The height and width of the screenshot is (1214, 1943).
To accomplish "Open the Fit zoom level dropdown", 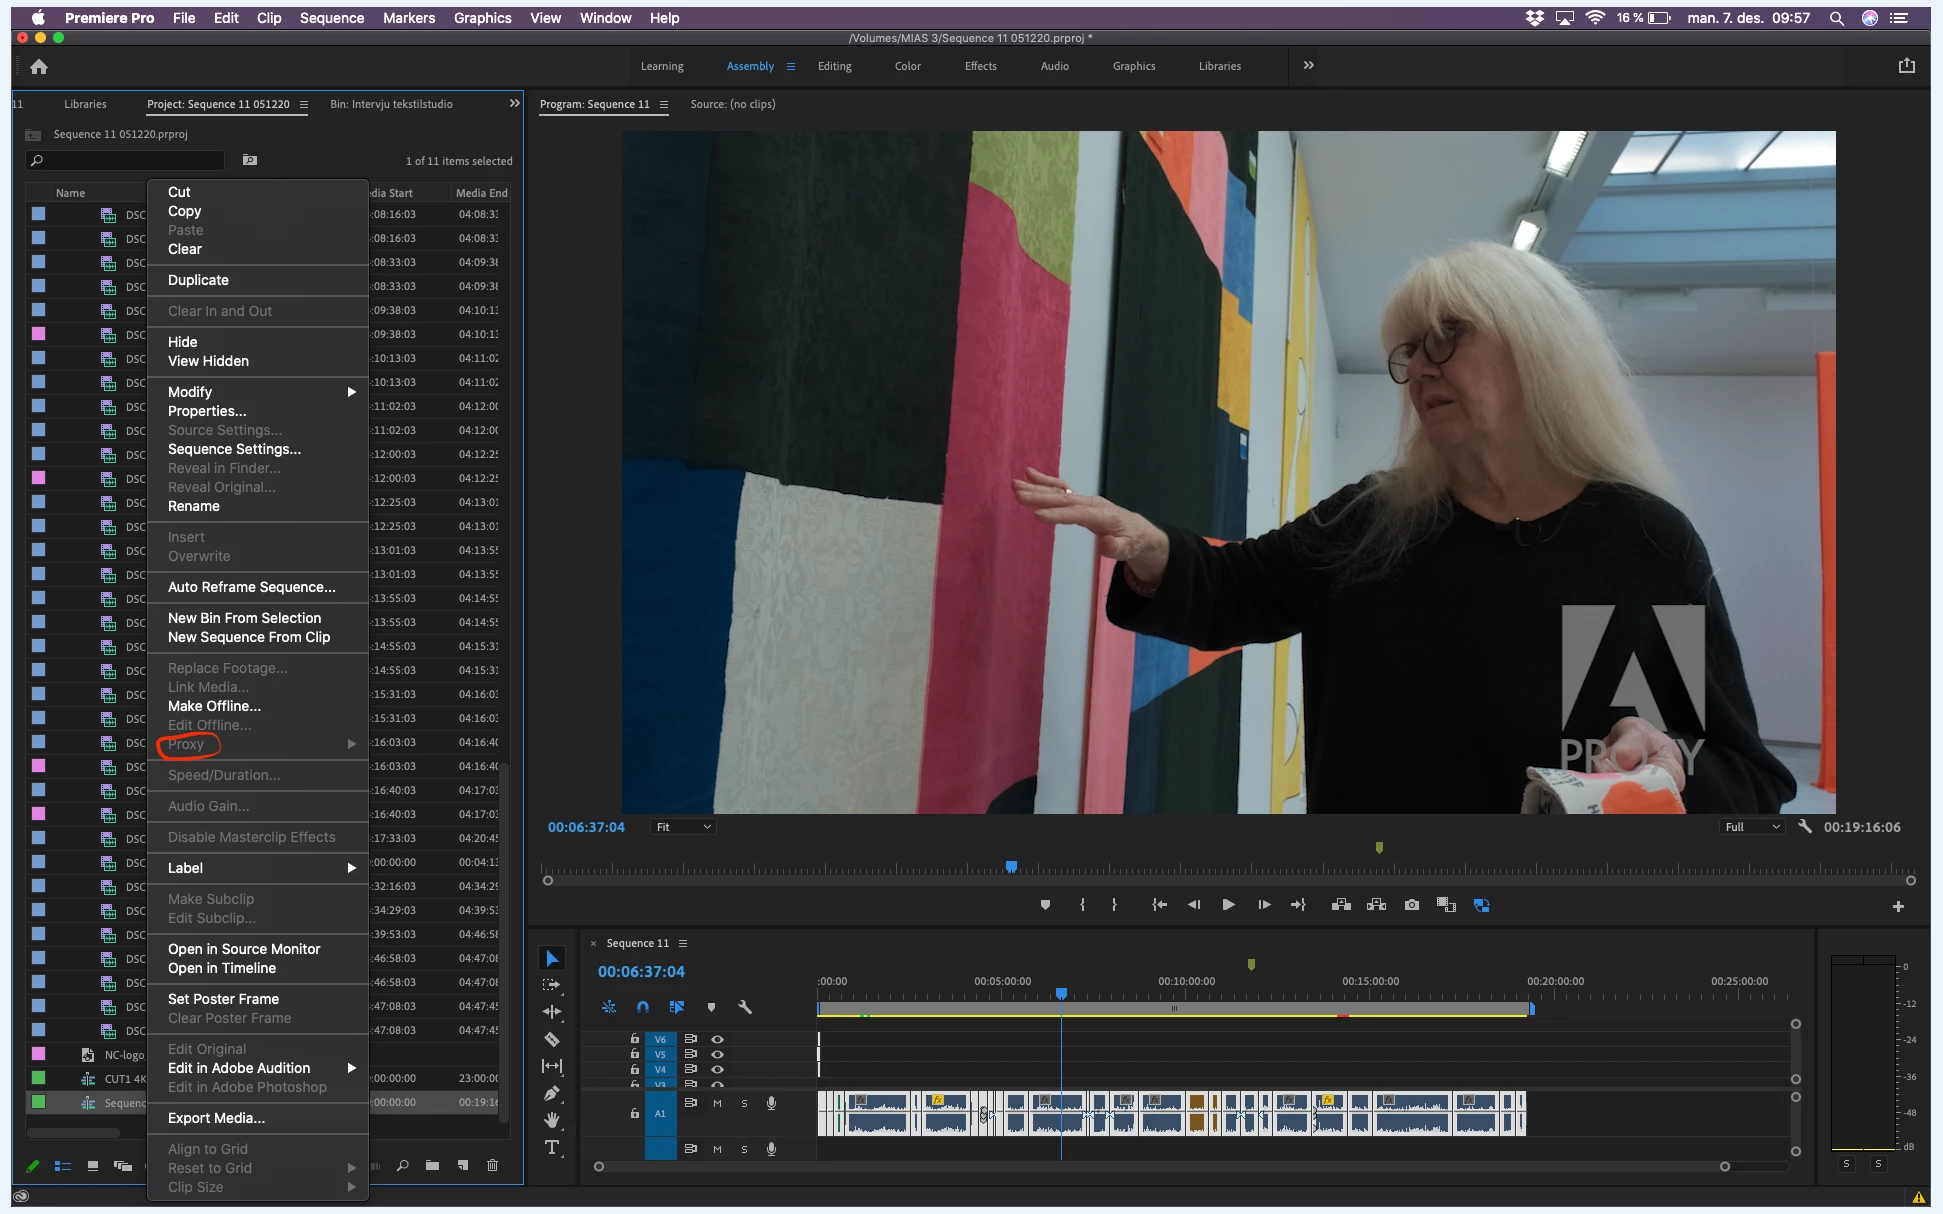I will pyautogui.click(x=684, y=827).
